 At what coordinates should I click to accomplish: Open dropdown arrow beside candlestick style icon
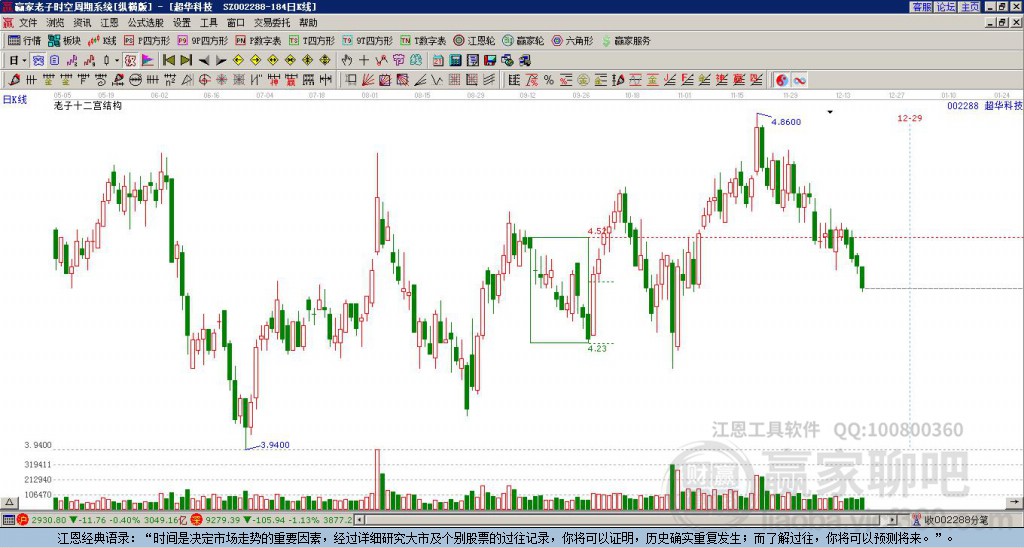116,61
